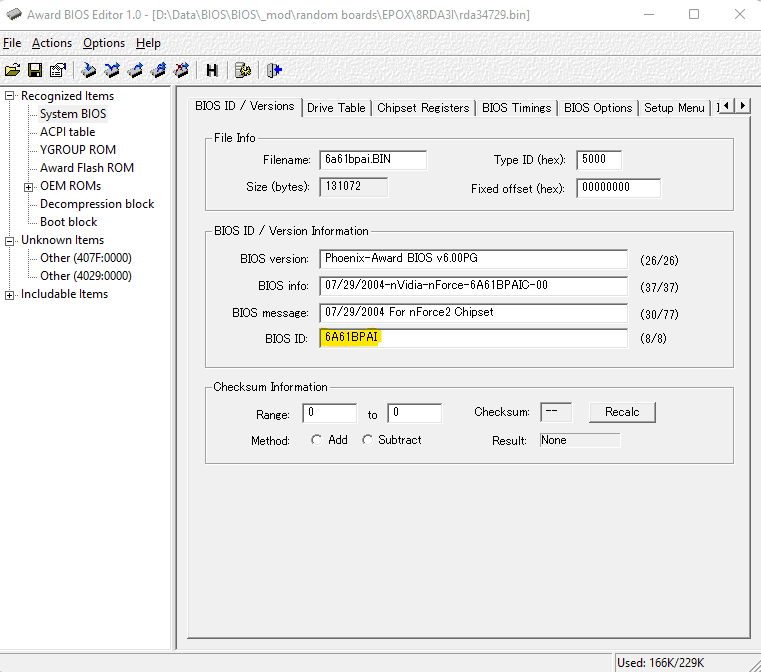Image resolution: width=761 pixels, height=672 pixels.
Task: Click the Filename input field
Action: [373, 160]
